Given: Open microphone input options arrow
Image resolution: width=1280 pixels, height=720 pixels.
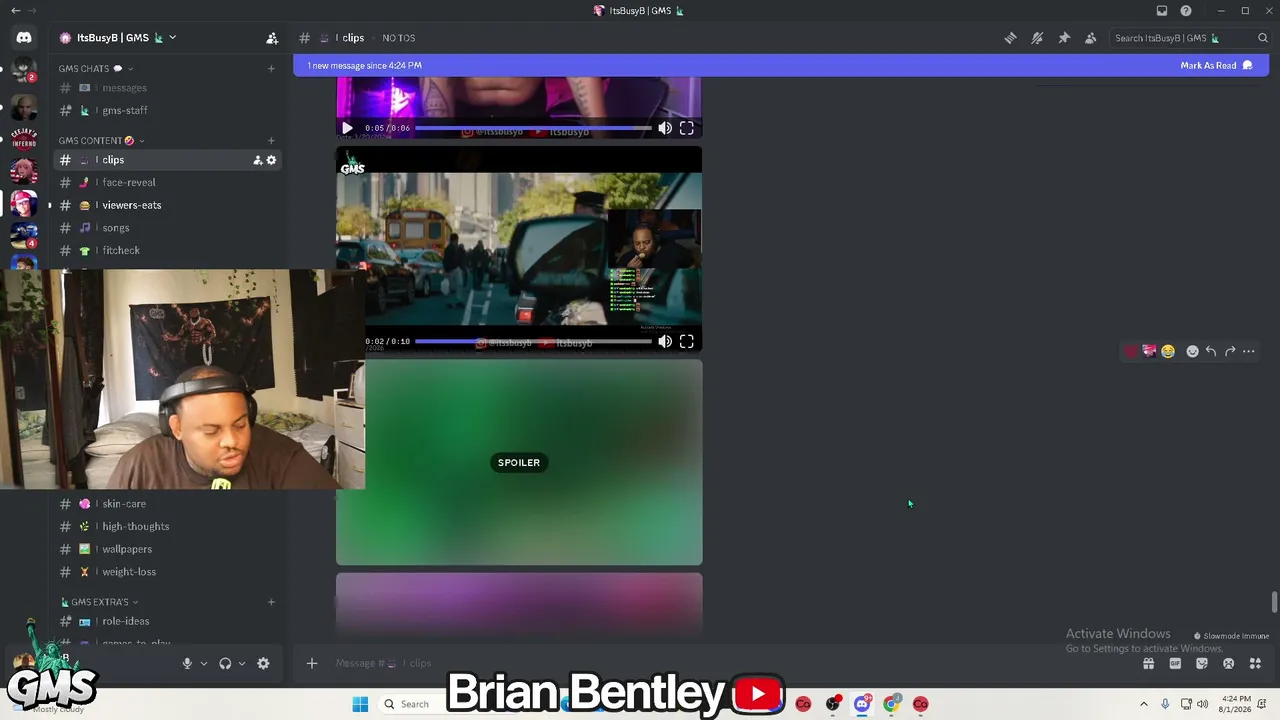Looking at the screenshot, I should [204, 663].
